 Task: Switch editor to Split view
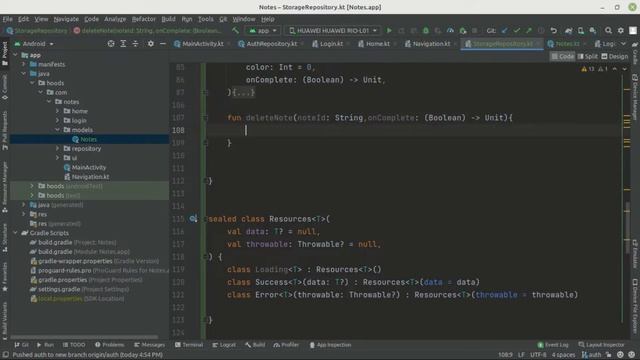[587, 56]
